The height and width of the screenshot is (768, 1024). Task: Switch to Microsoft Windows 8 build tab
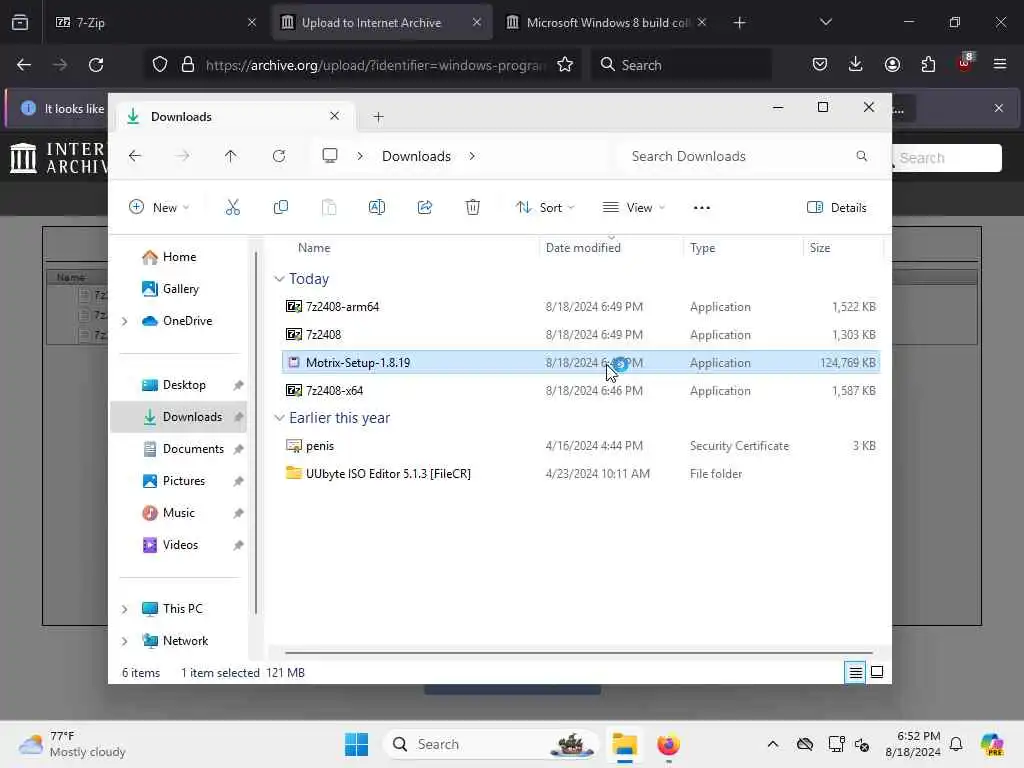click(x=607, y=22)
